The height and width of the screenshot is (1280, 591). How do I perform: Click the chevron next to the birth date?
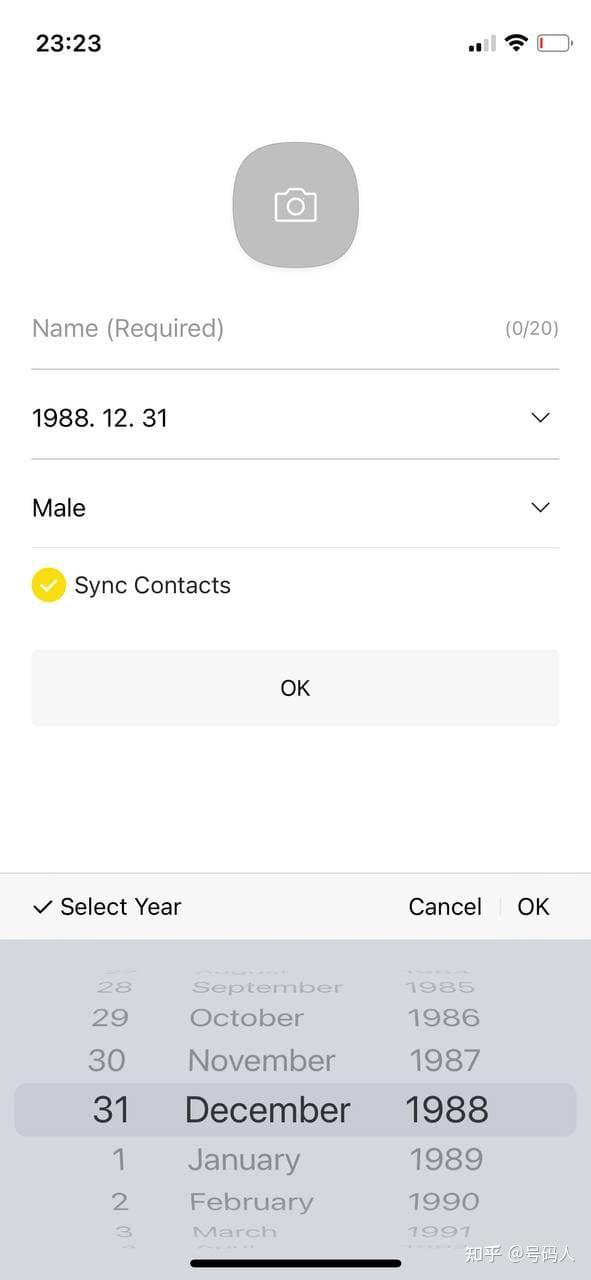(x=540, y=417)
